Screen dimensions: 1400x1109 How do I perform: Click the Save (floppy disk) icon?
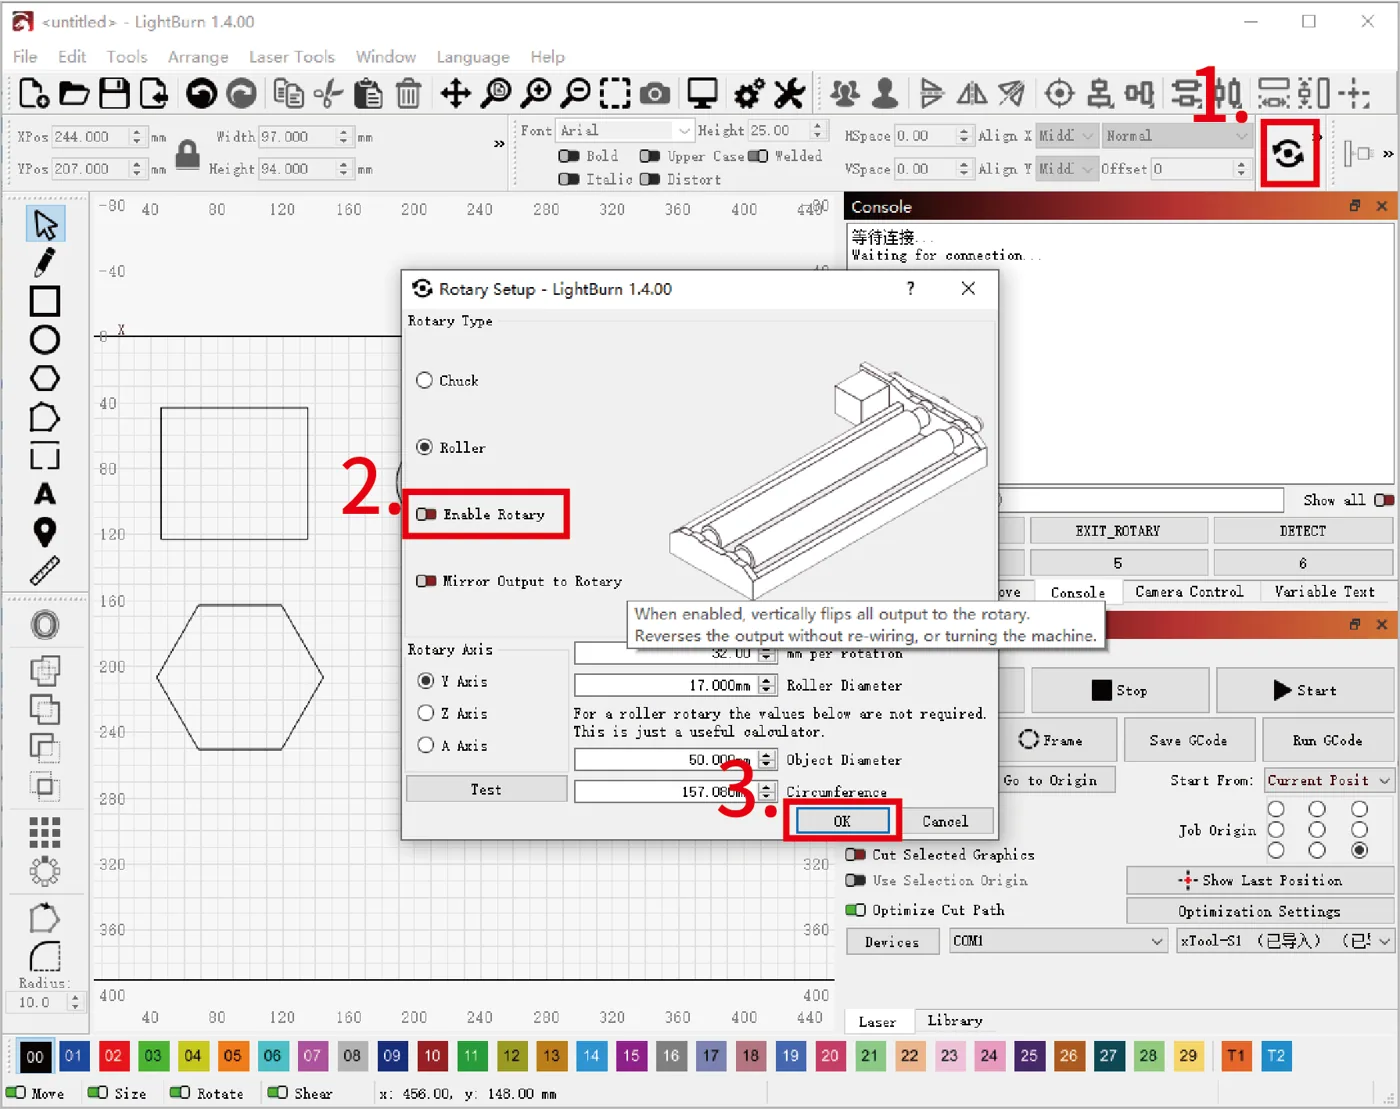[114, 93]
